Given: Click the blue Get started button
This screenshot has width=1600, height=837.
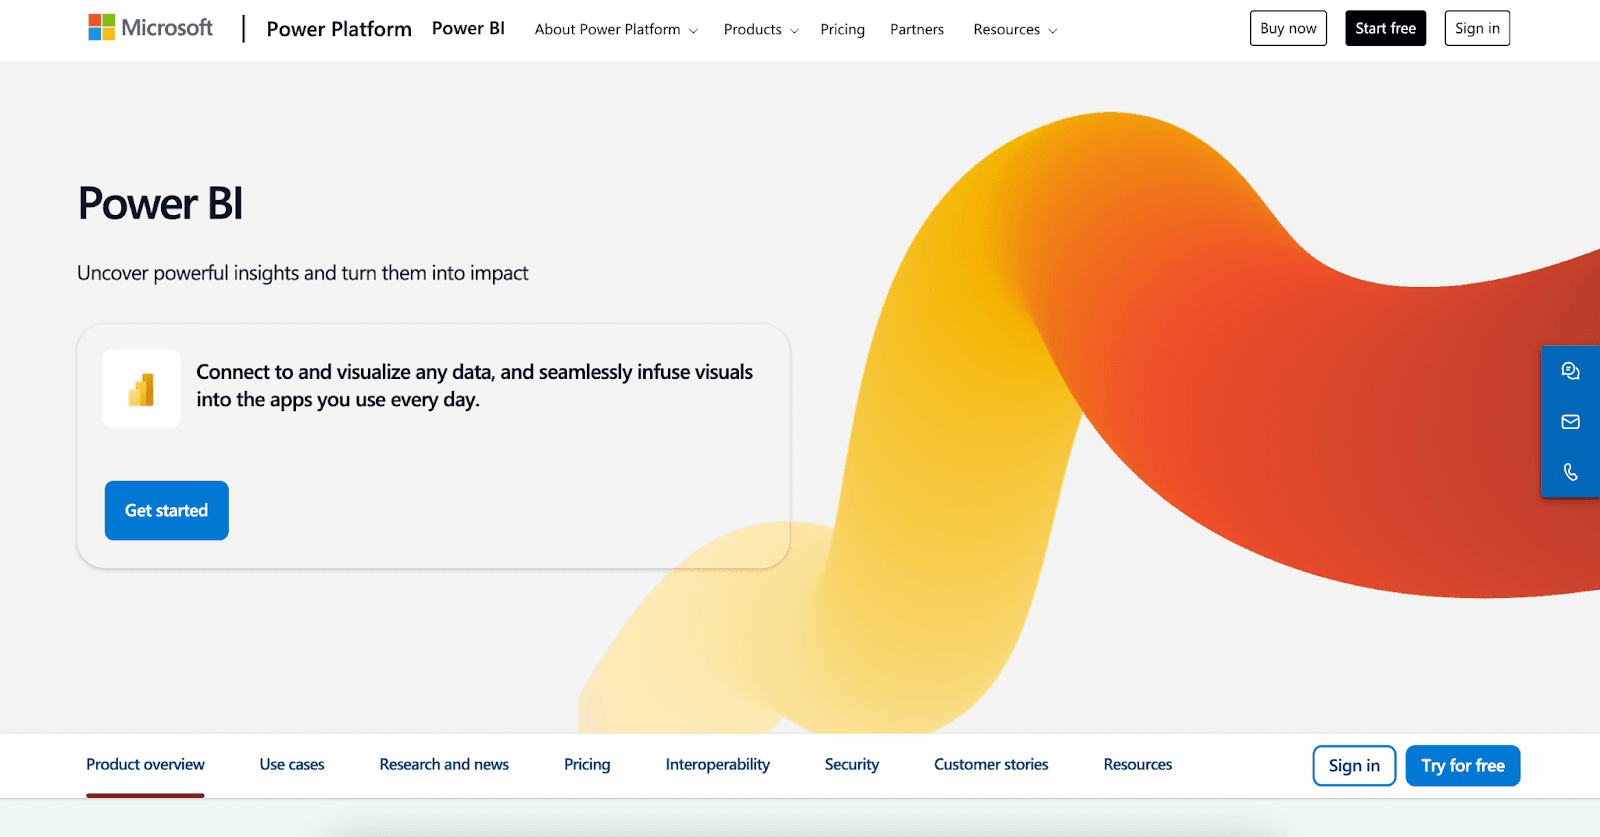Looking at the screenshot, I should (x=167, y=510).
